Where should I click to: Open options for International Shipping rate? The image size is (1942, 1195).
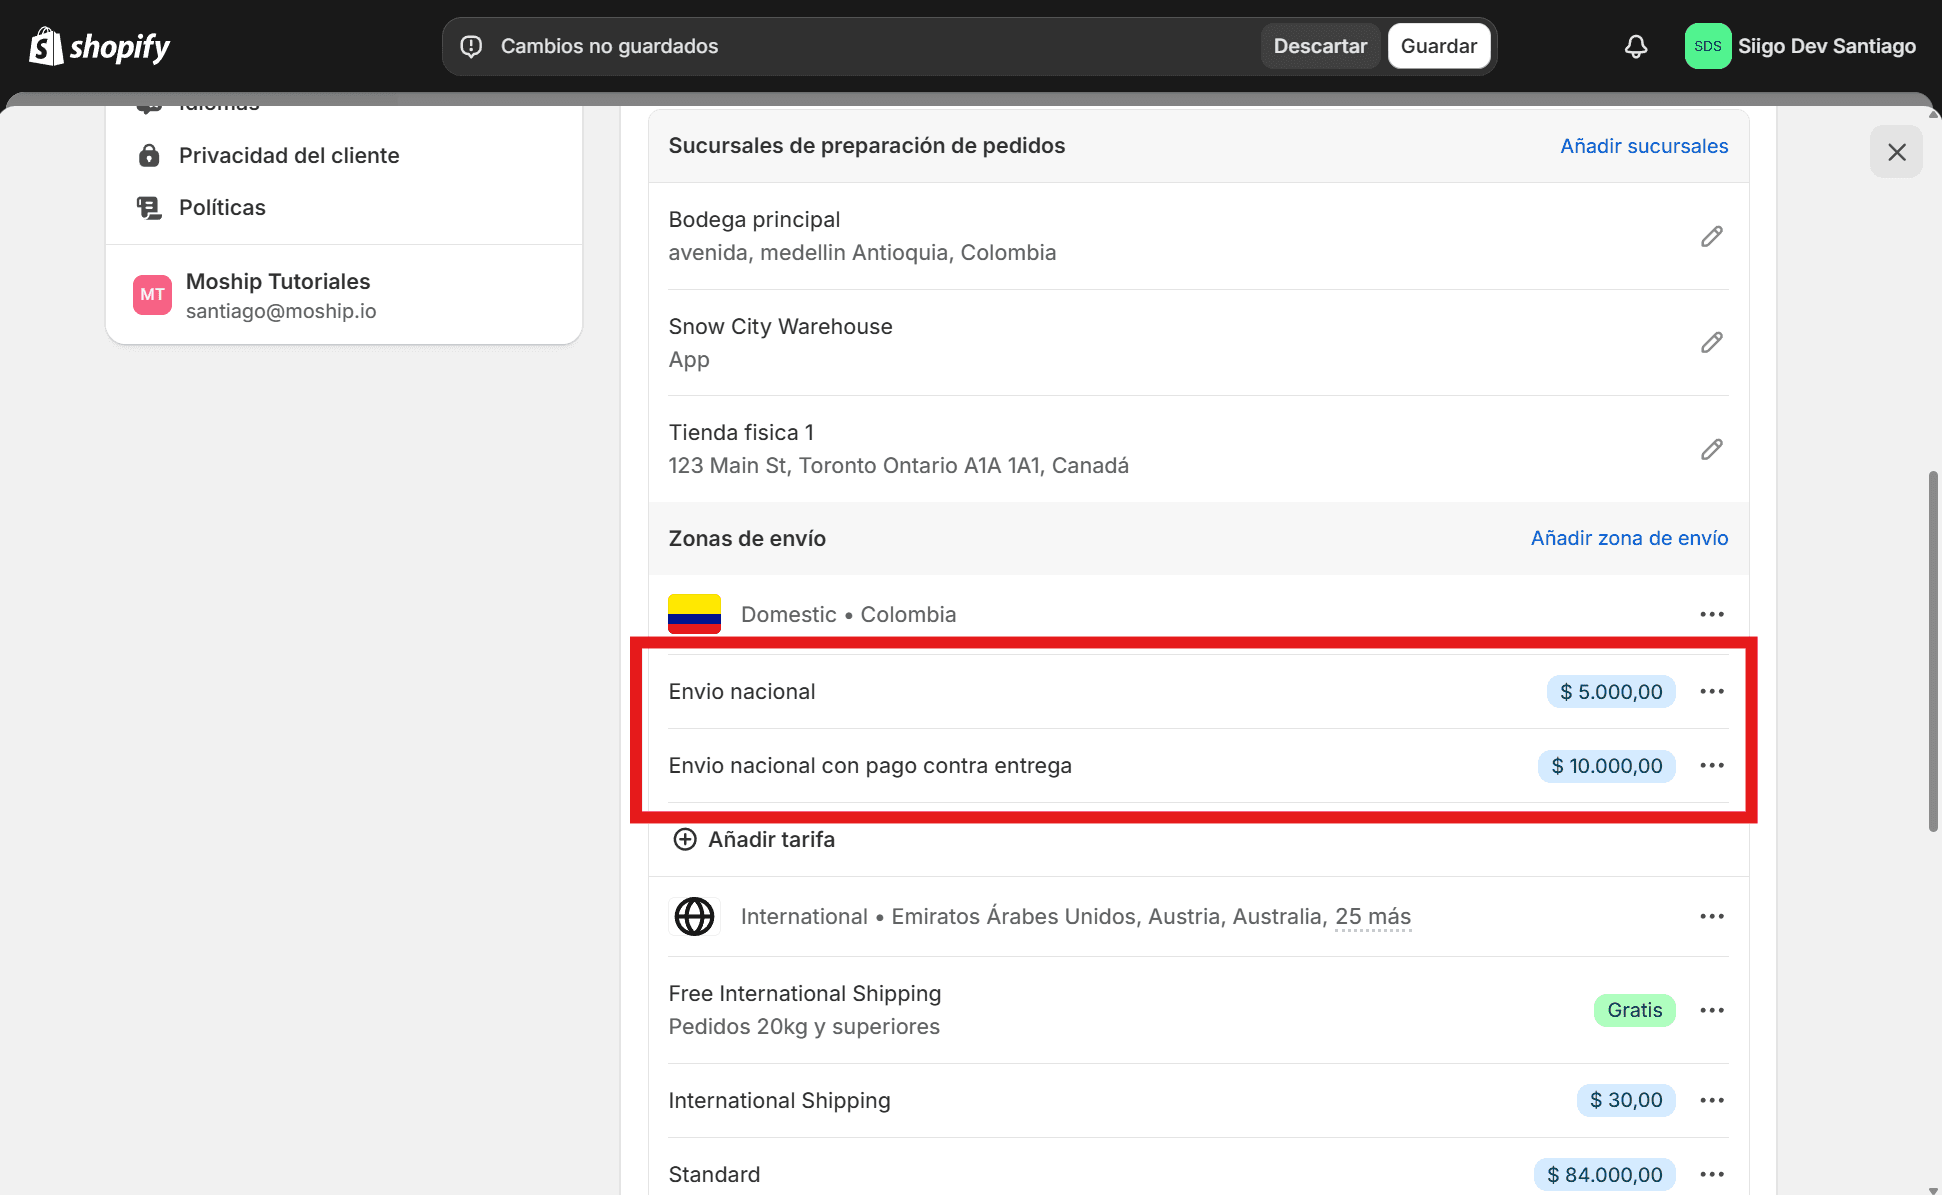point(1712,1100)
